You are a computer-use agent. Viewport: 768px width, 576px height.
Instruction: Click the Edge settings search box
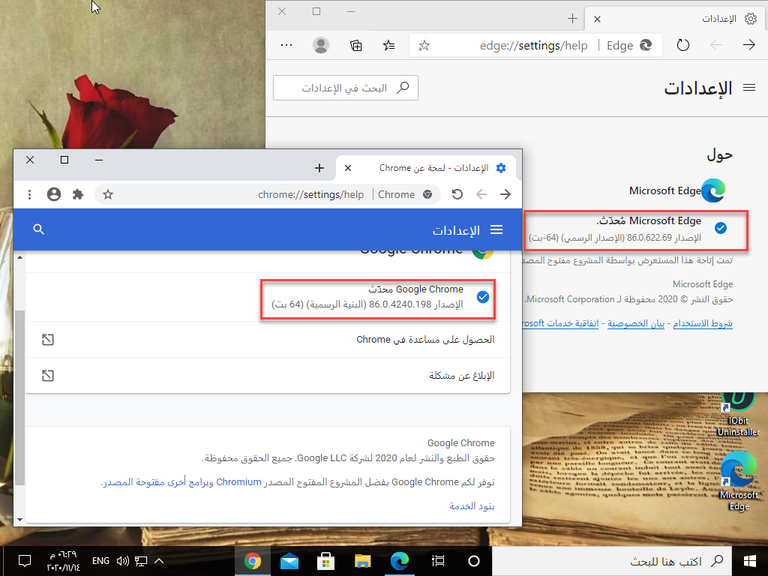pos(346,88)
